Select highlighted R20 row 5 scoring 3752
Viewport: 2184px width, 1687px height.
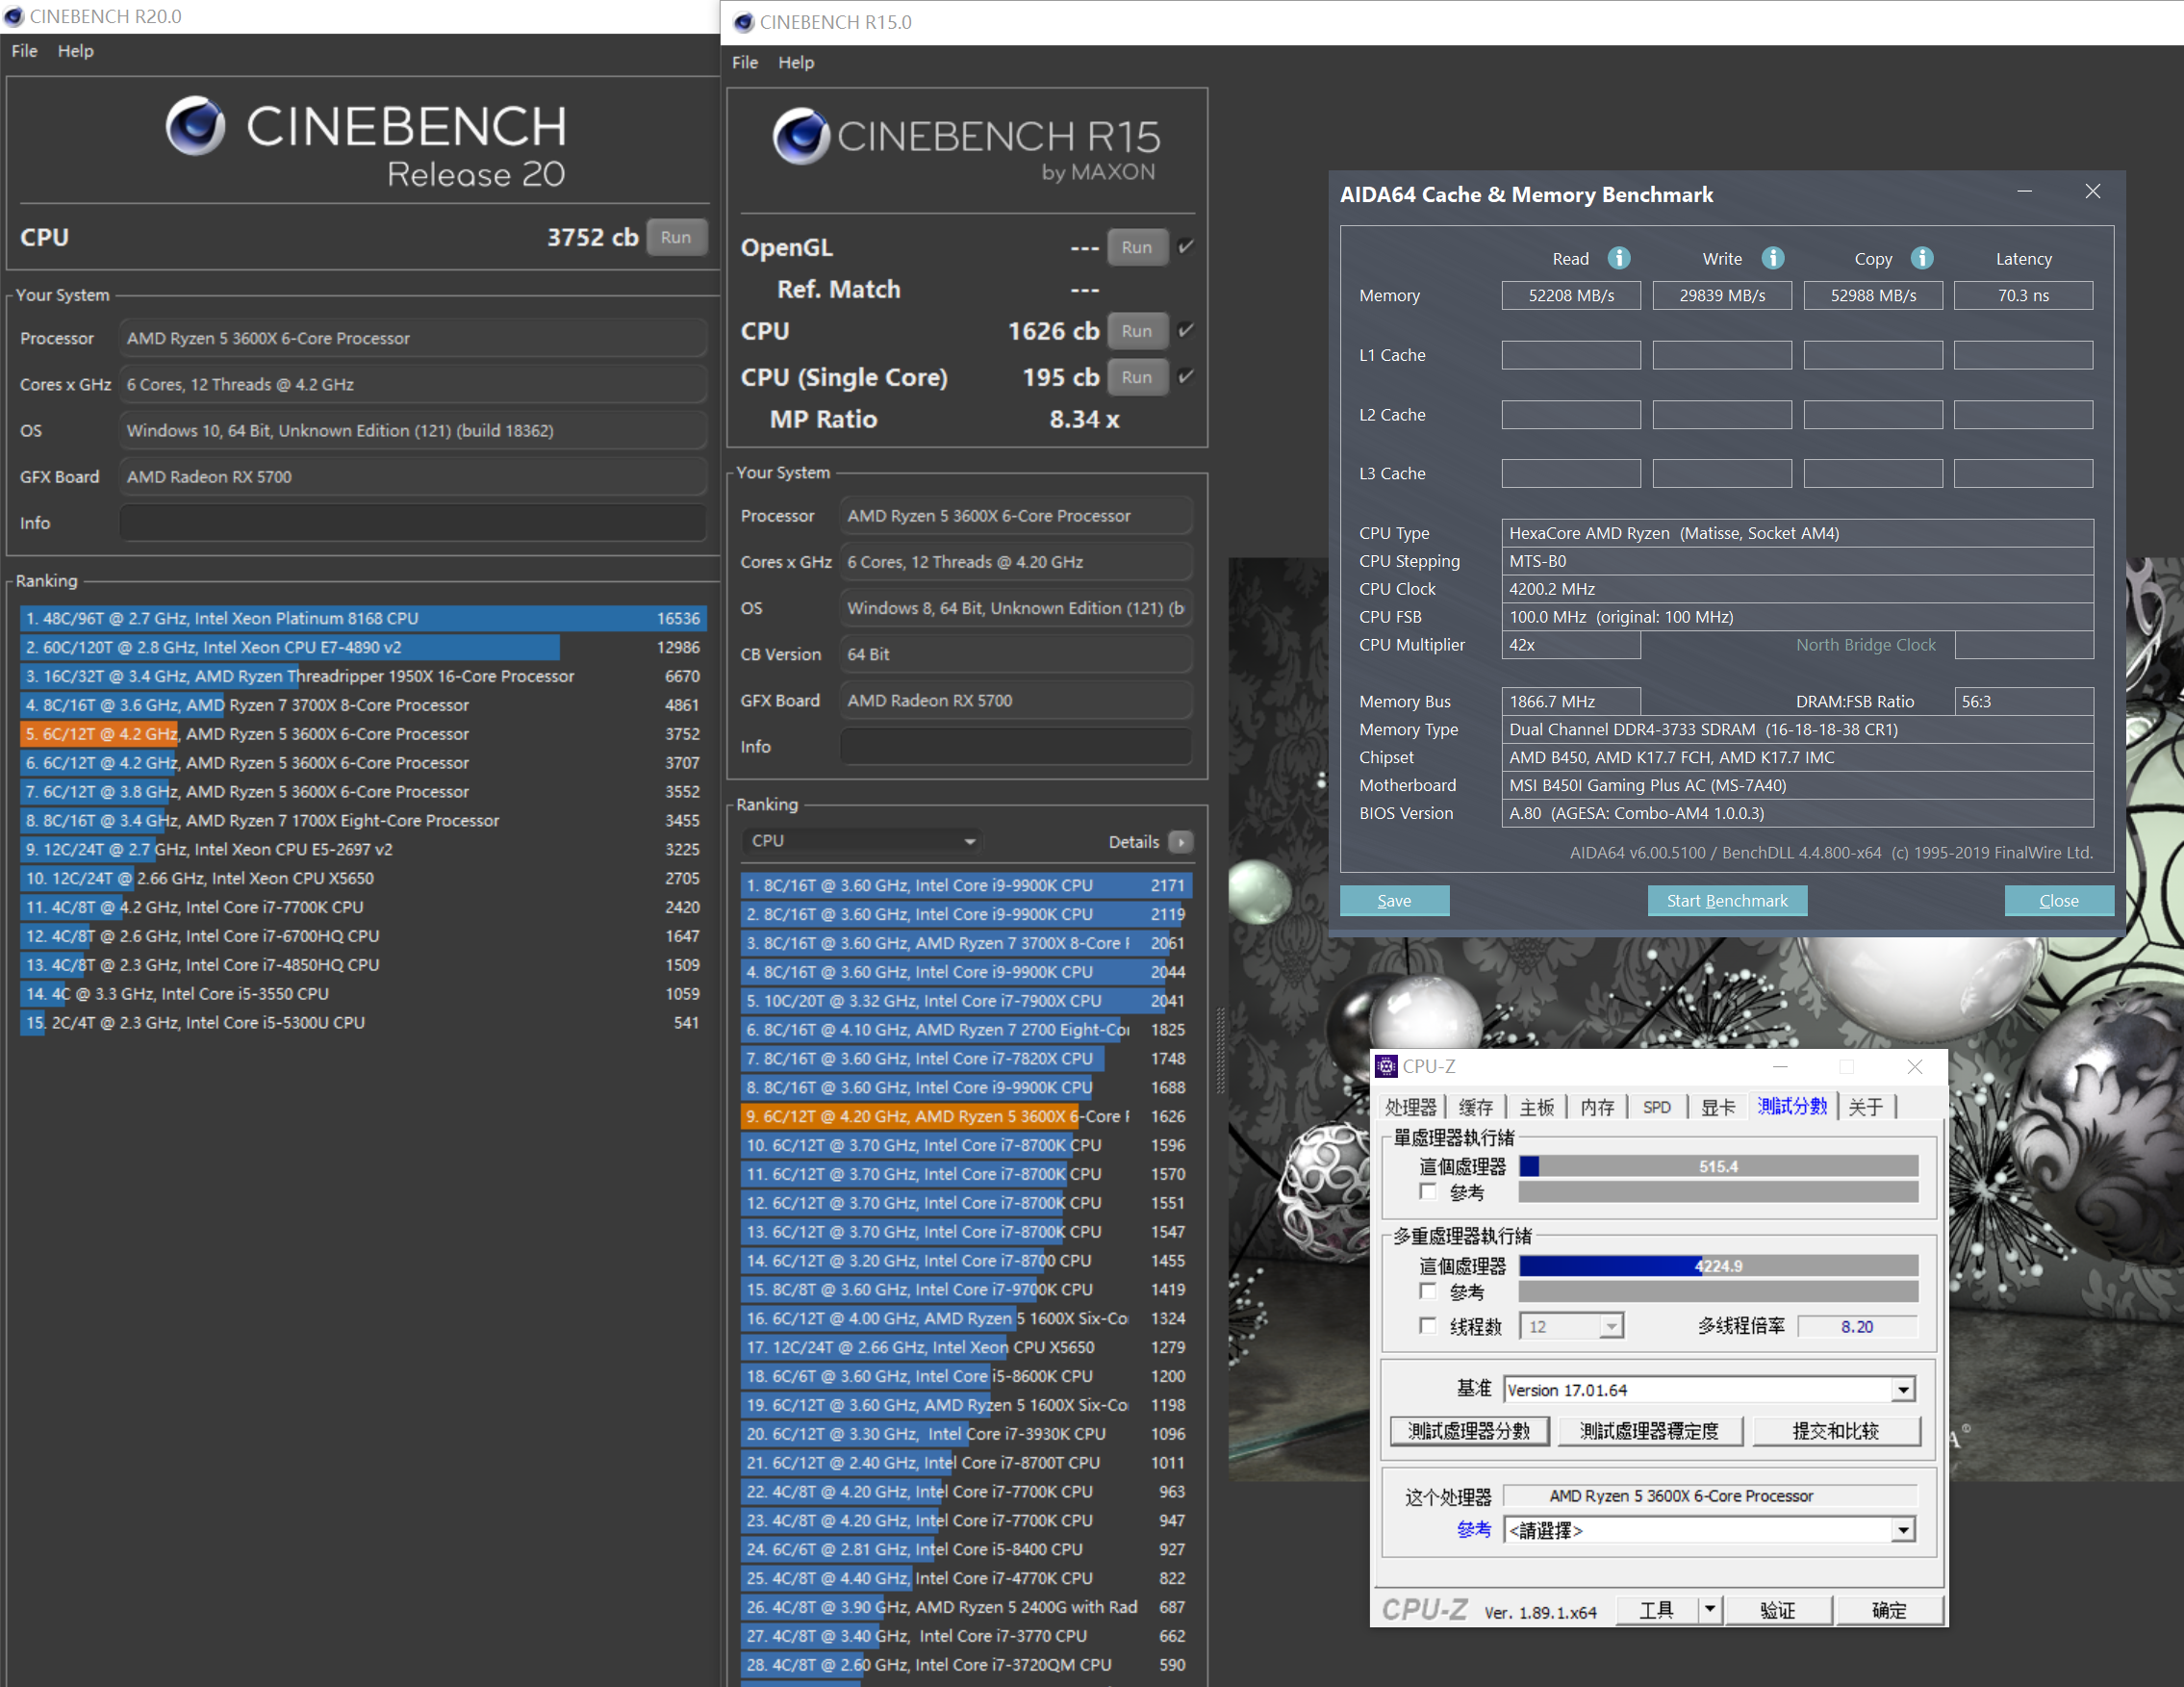click(x=363, y=733)
